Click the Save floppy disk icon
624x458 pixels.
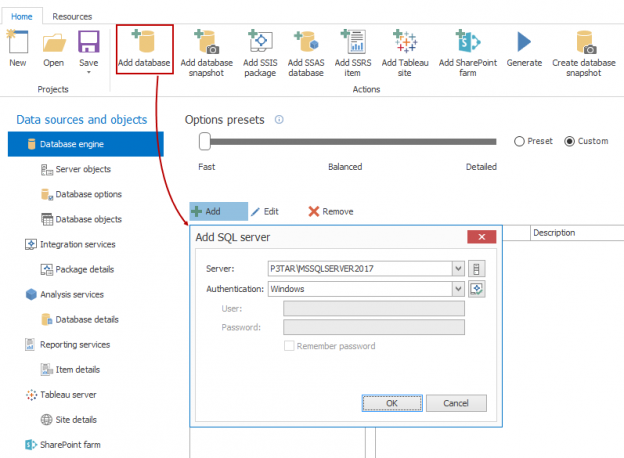click(88, 41)
